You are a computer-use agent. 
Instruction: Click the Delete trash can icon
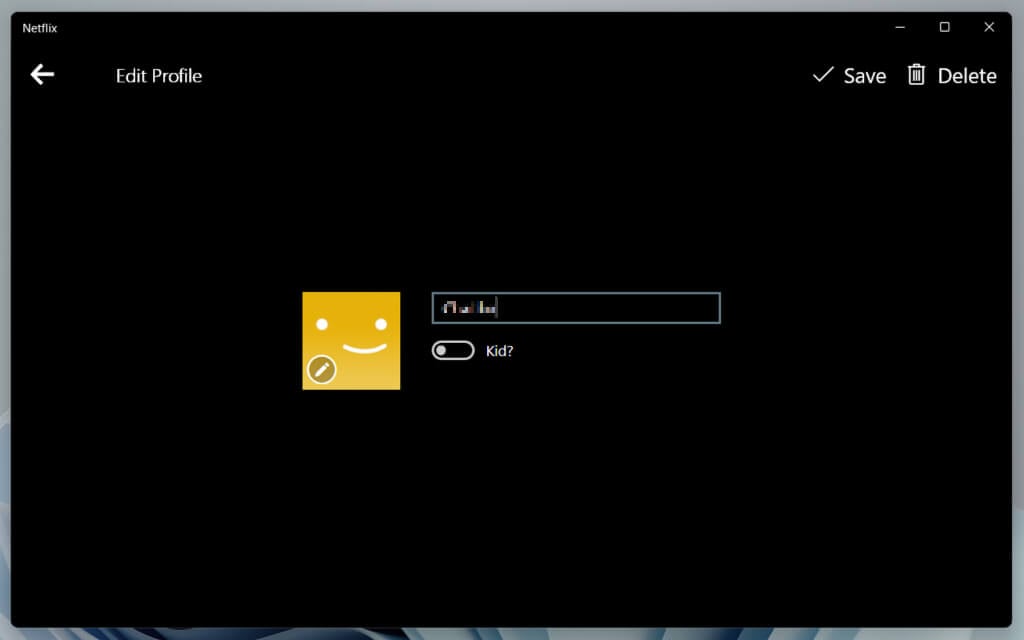point(916,75)
